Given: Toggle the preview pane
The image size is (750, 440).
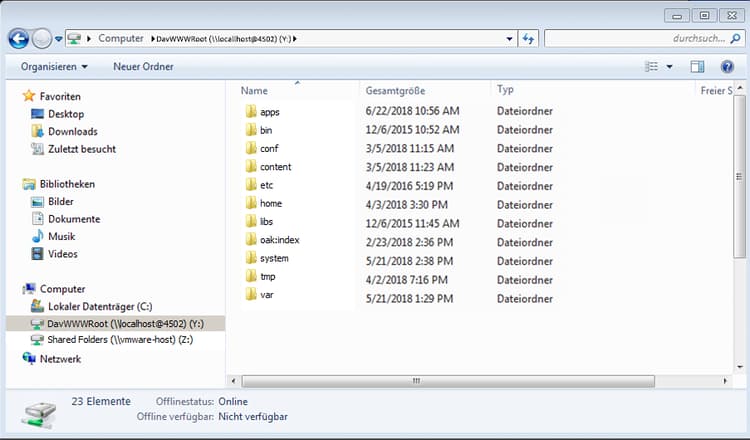Looking at the screenshot, I should tap(697, 66).
